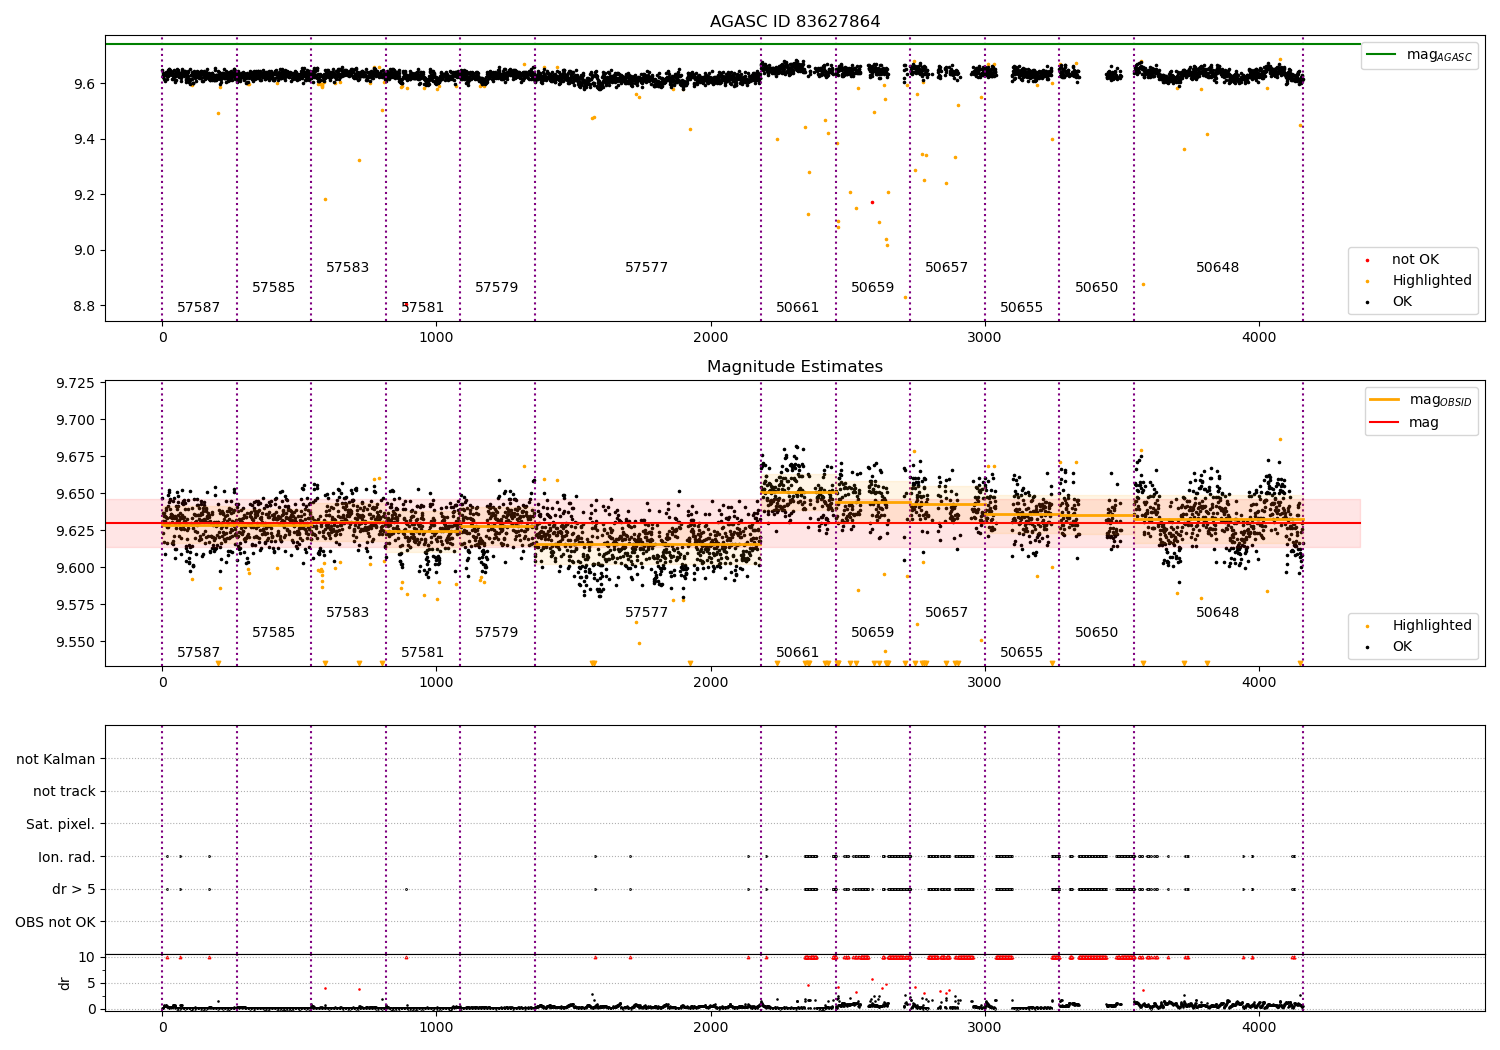The image size is (1500, 1050).
Task: Select obsid label 57585 in Magnitude Estimates plot
Action: (273, 633)
